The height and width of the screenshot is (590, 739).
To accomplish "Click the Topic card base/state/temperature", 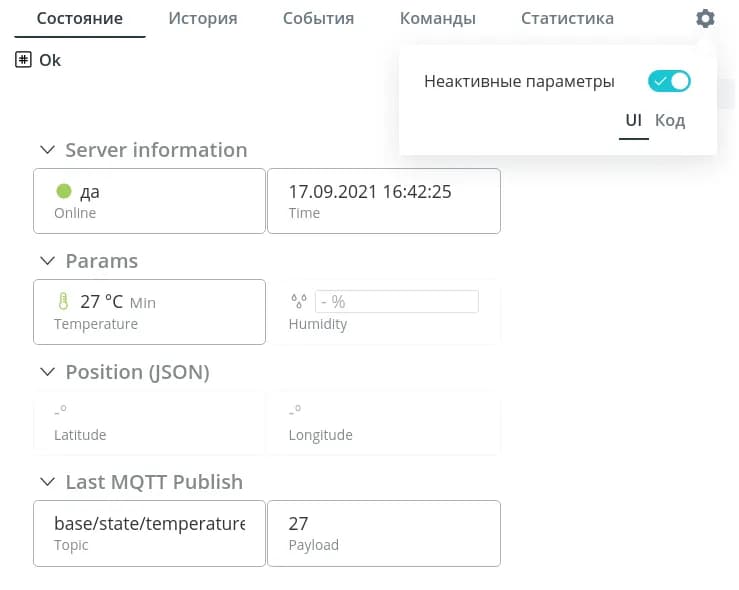I will click(149, 533).
